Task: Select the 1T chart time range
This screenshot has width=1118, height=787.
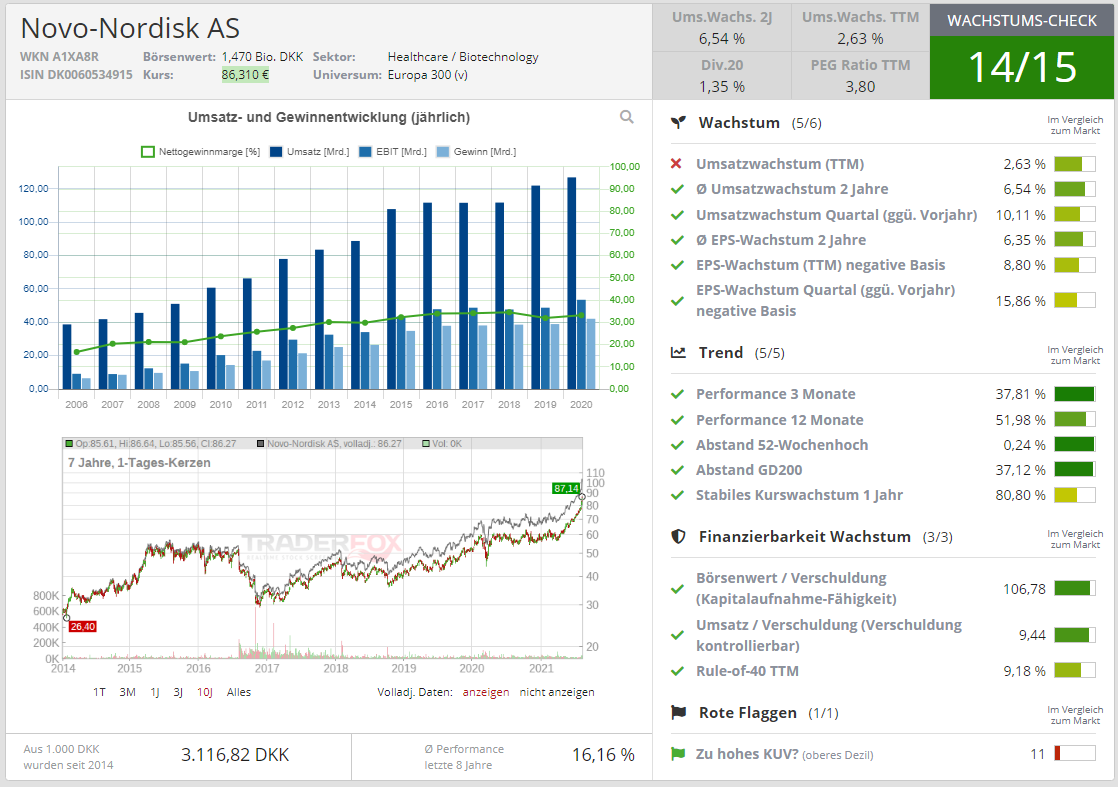Action: pos(100,692)
